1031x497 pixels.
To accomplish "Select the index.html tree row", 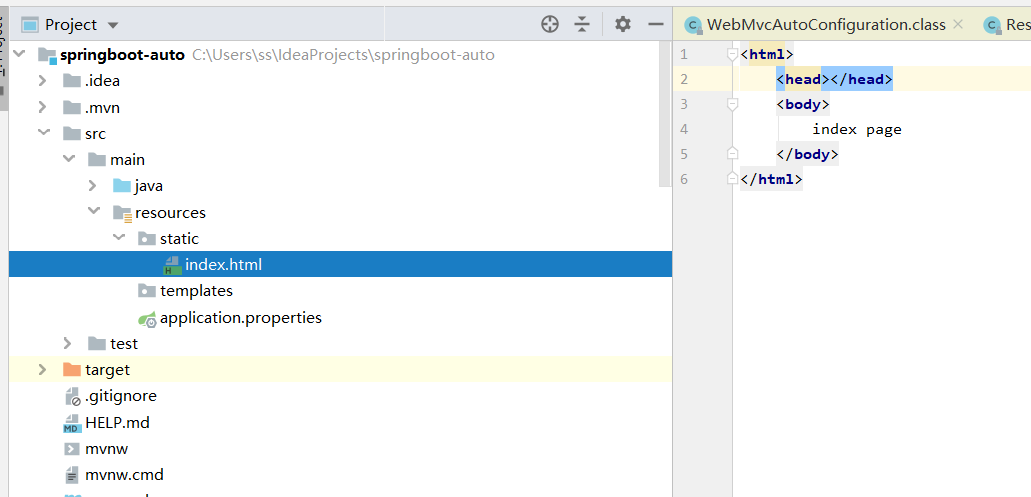I will [x=341, y=264].
